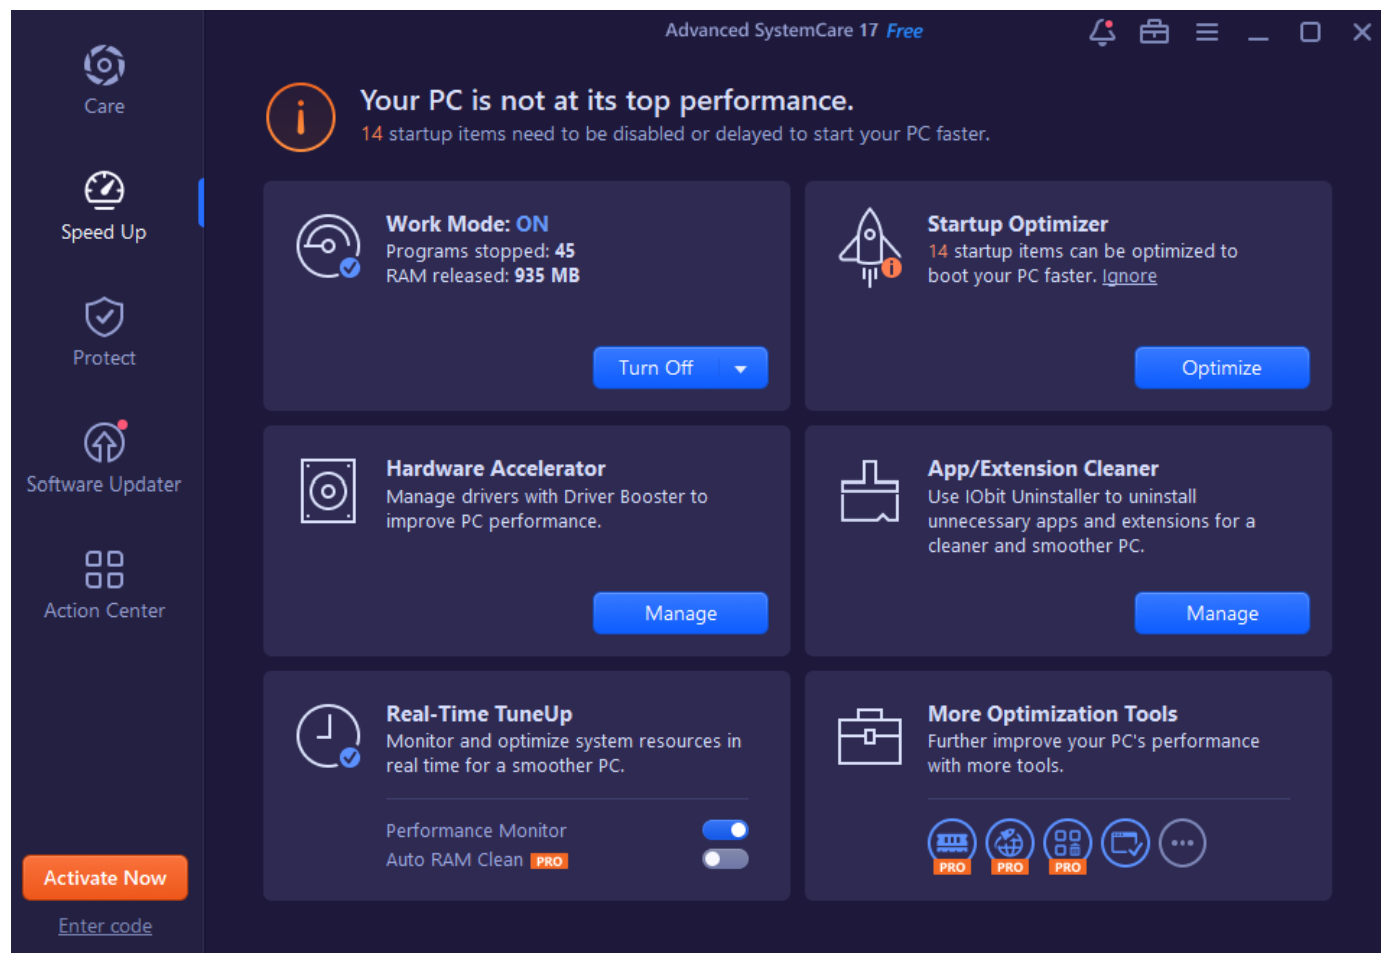The width and height of the screenshot is (1386, 960).
Task: Click the Optimize button for startup
Action: click(x=1222, y=368)
